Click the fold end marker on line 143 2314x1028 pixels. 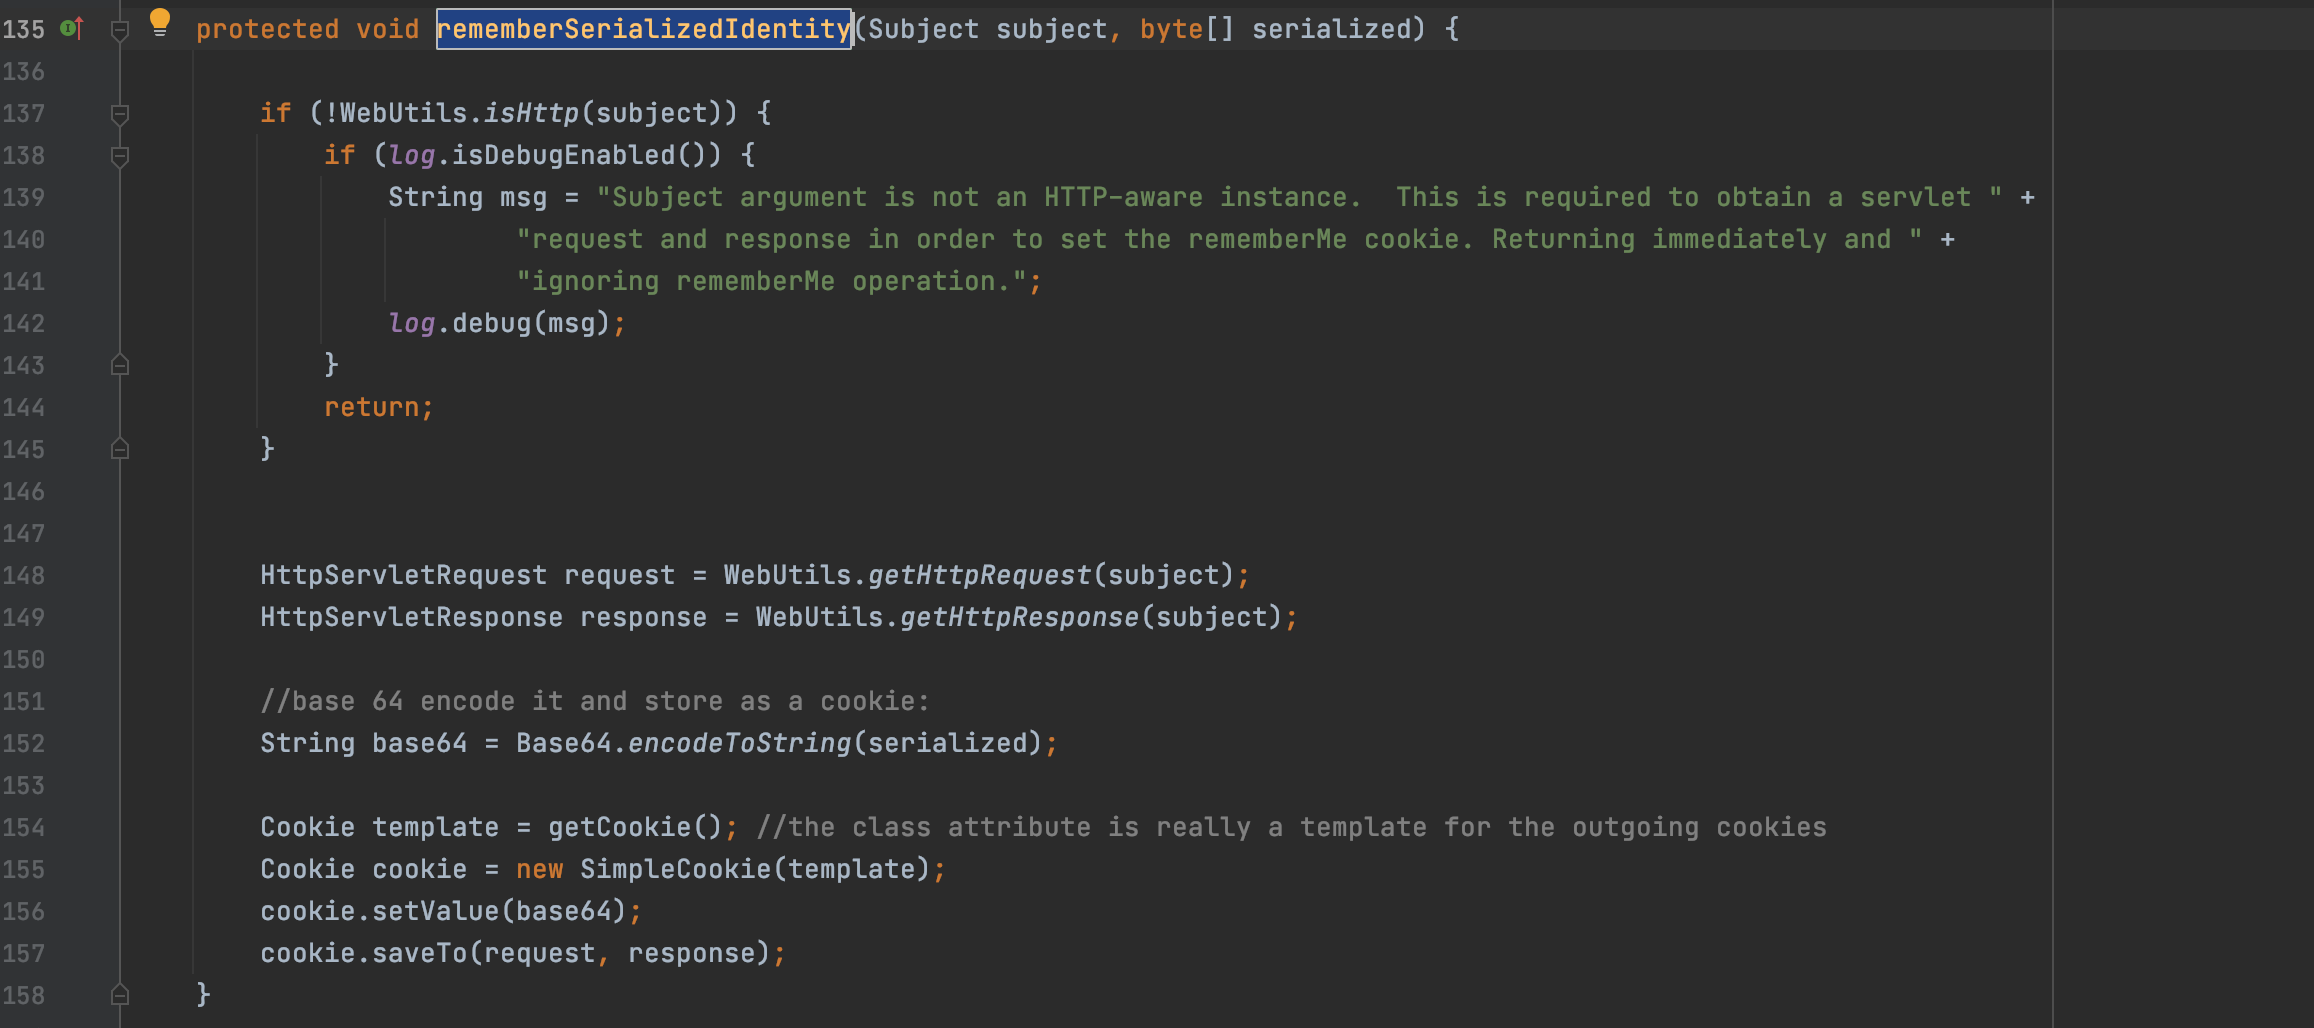[120, 366]
